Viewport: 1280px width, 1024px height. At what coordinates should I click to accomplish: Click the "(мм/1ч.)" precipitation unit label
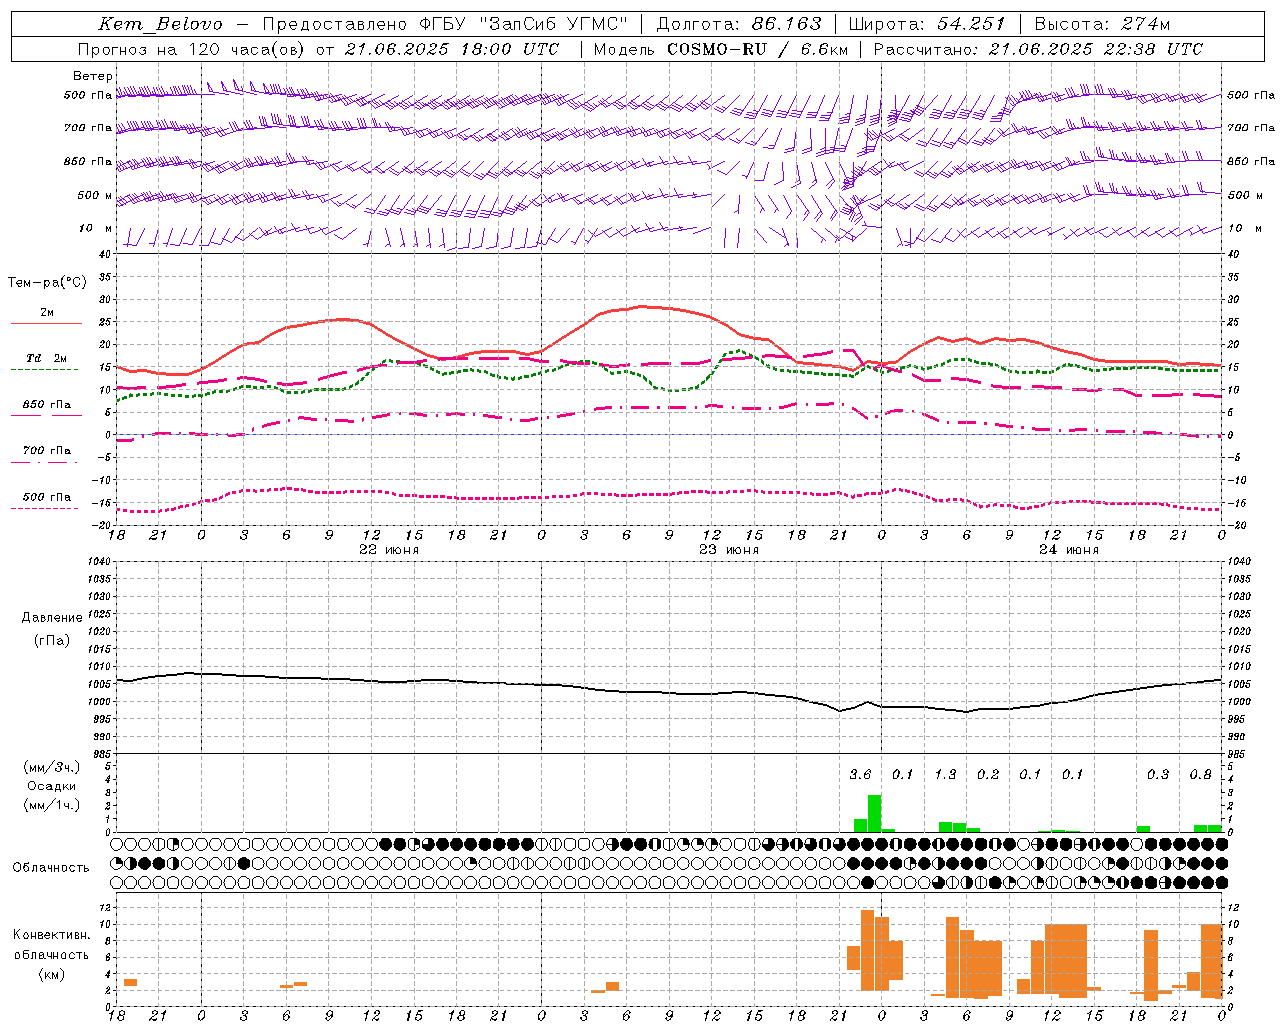52,805
